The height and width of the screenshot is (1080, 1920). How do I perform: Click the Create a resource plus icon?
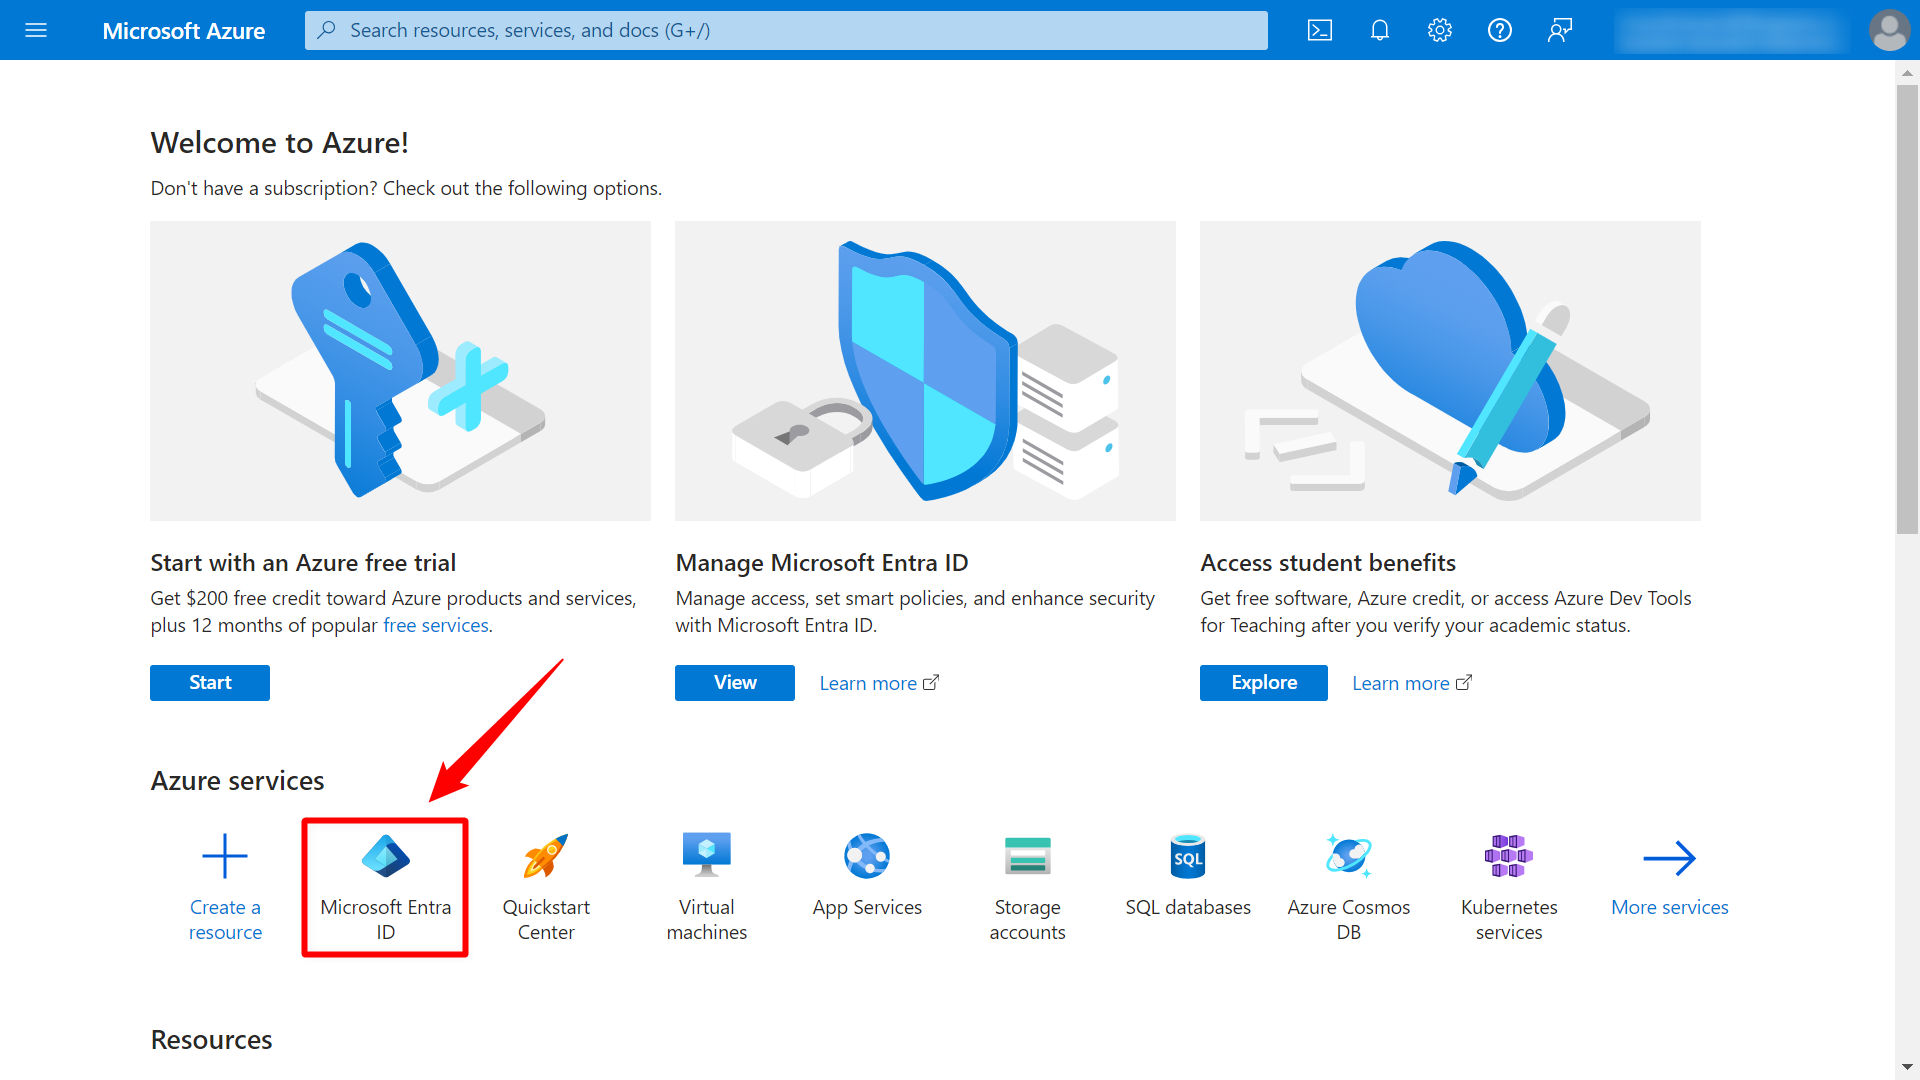225,856
